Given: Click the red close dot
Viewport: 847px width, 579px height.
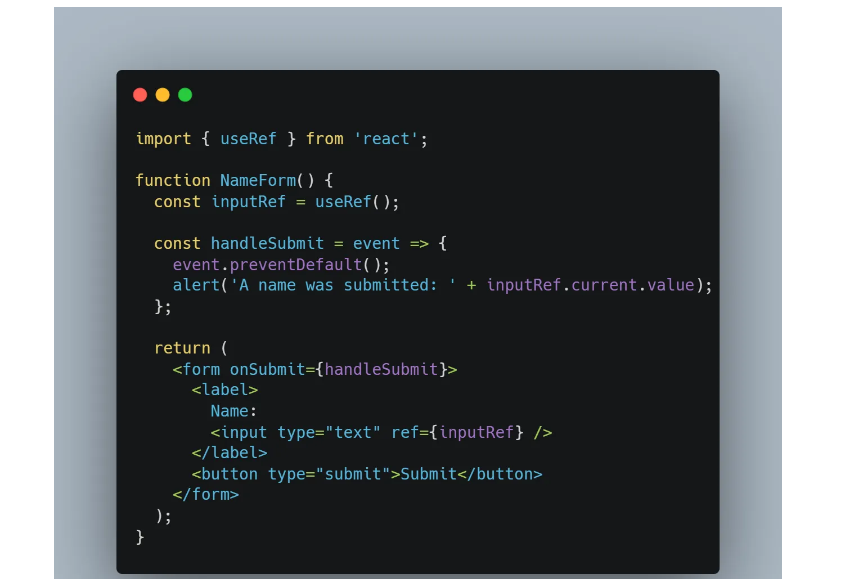Looking at the screenshot, I should click(140, 95).
